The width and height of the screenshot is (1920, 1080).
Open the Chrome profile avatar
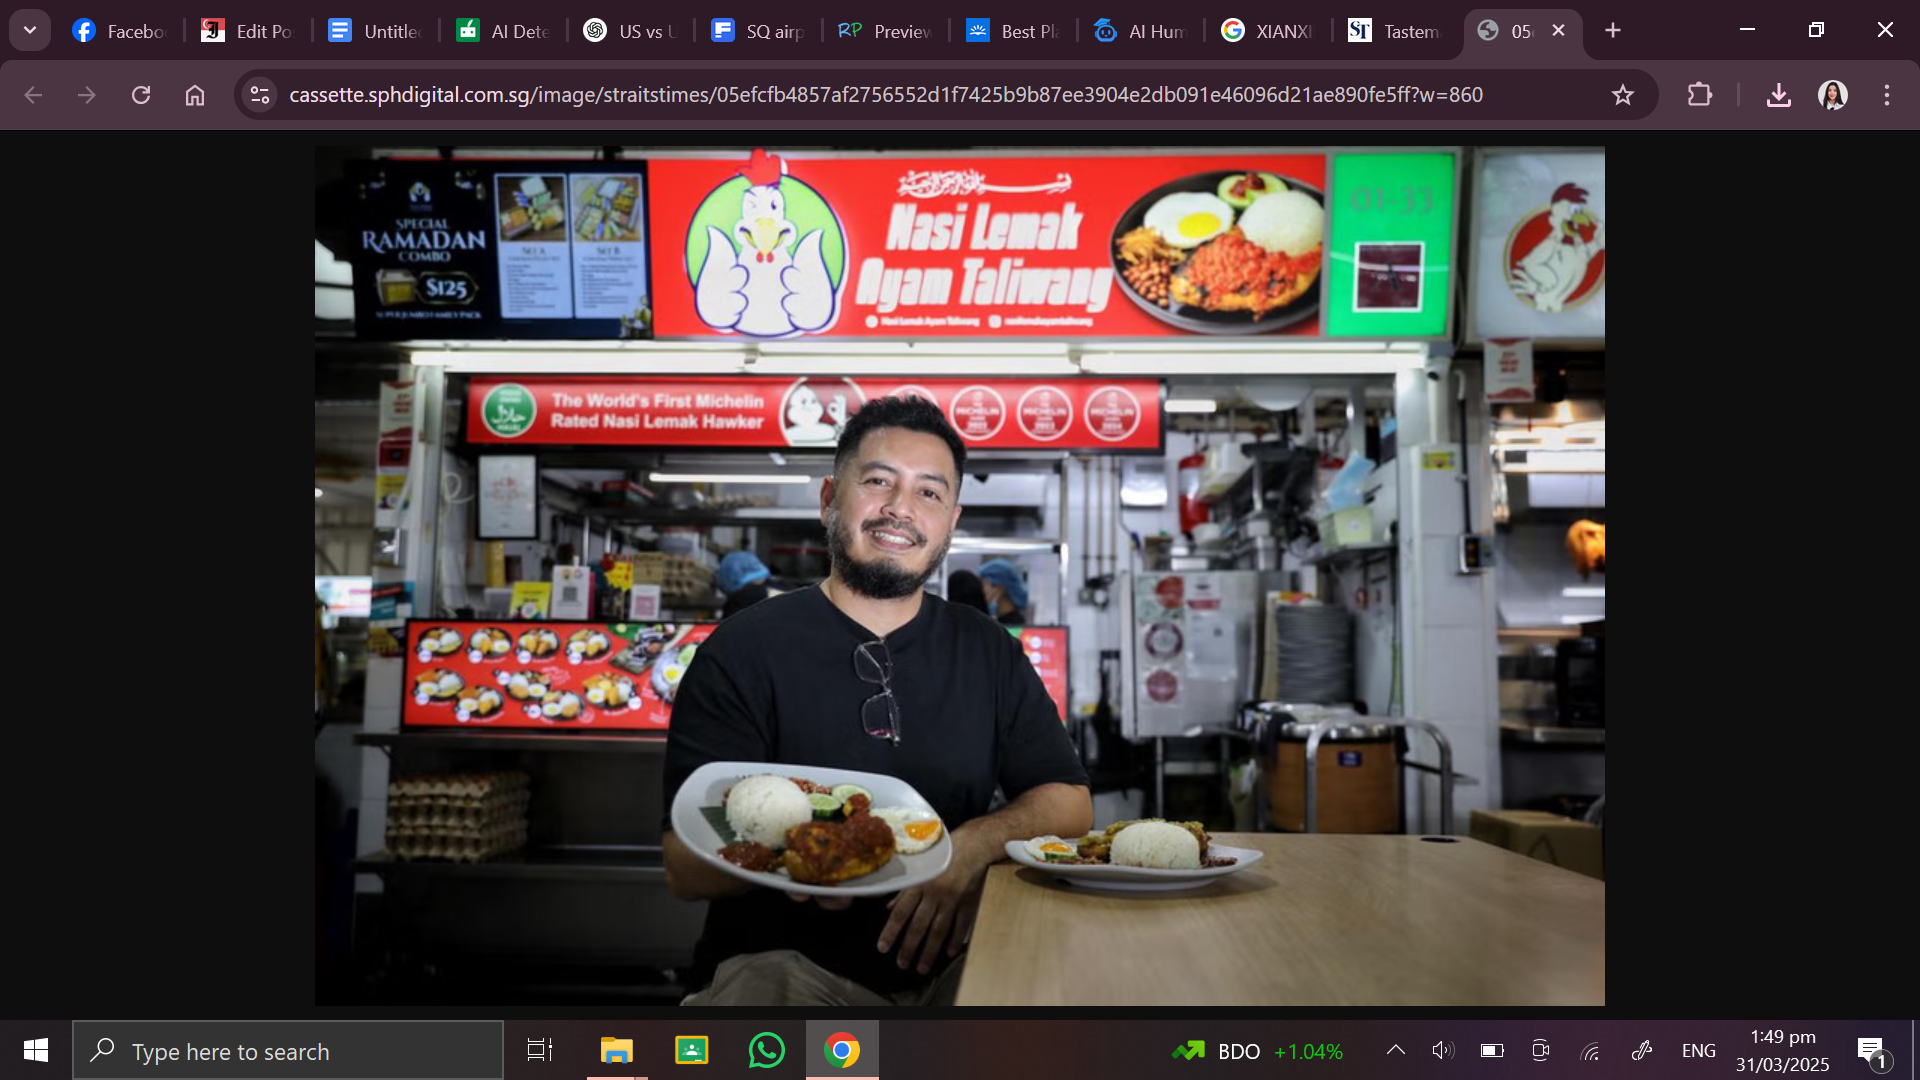point(1833,95)
